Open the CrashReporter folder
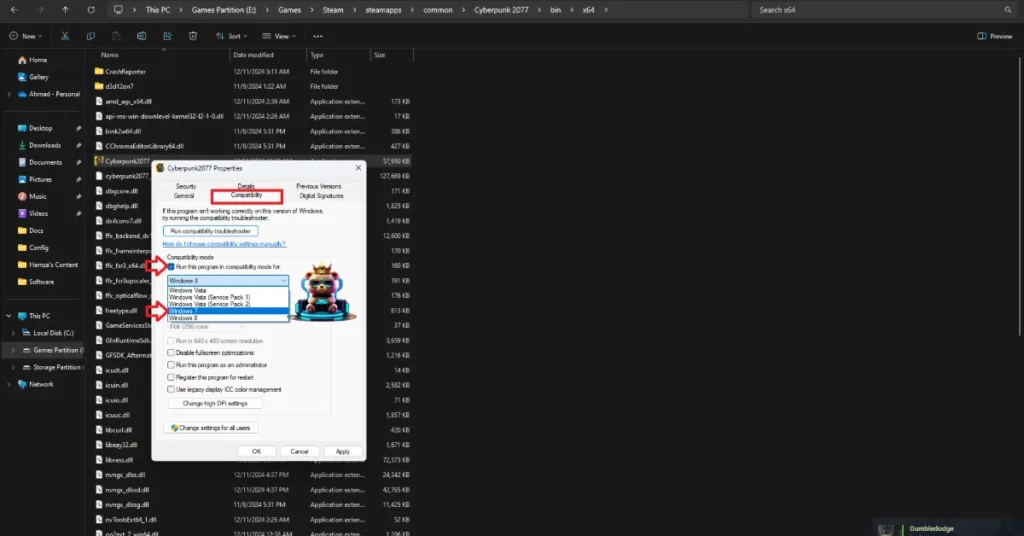Viewport: 1024px width, 536px height. click(125, 72)
